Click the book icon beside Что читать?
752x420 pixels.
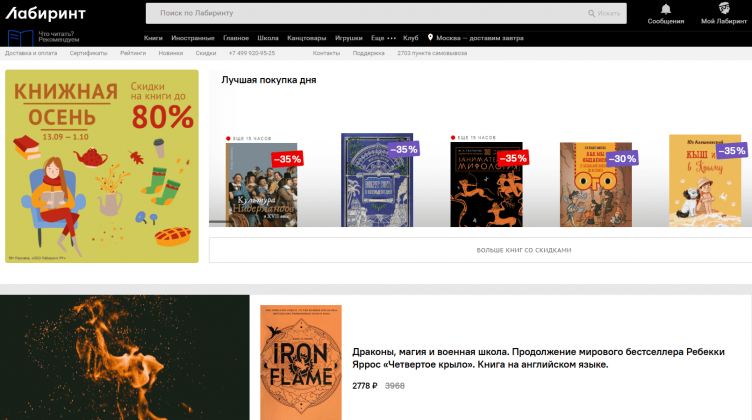(x=20, y=37)
